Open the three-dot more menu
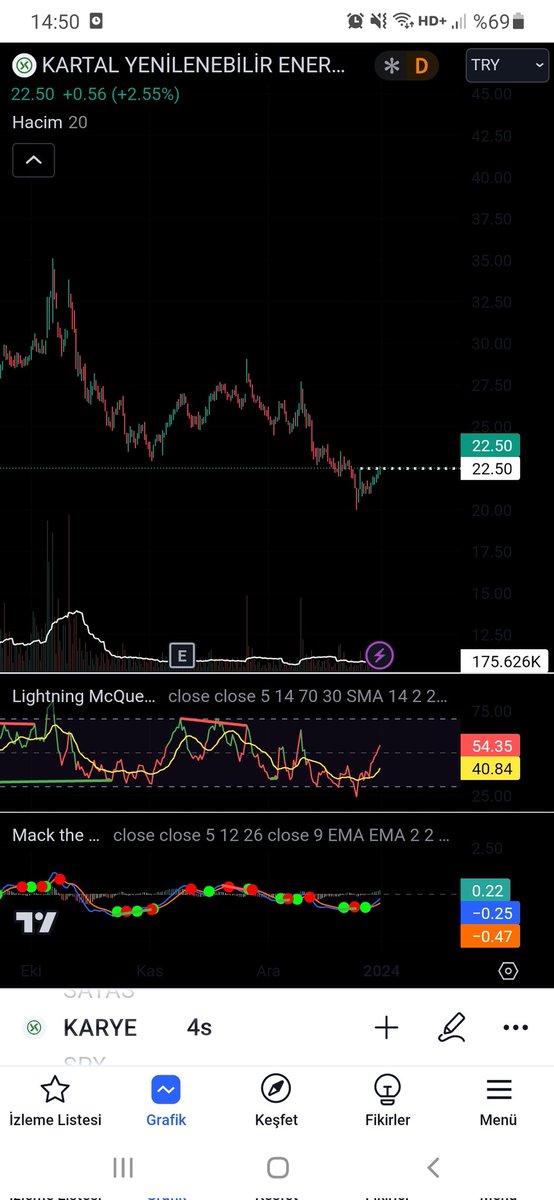The width and height of the screenshot is (554, 1200). [516, 1028]
